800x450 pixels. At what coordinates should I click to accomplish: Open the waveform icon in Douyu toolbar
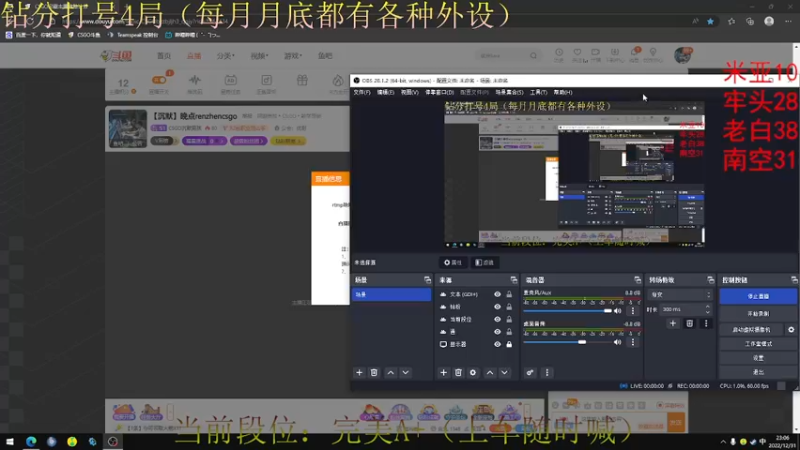(x=195, y=80)
